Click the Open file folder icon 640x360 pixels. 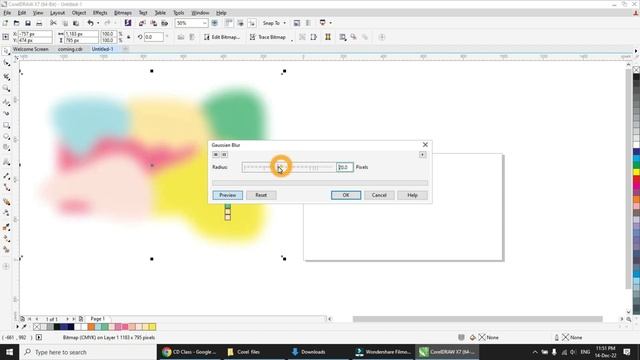tap(16, 23)
